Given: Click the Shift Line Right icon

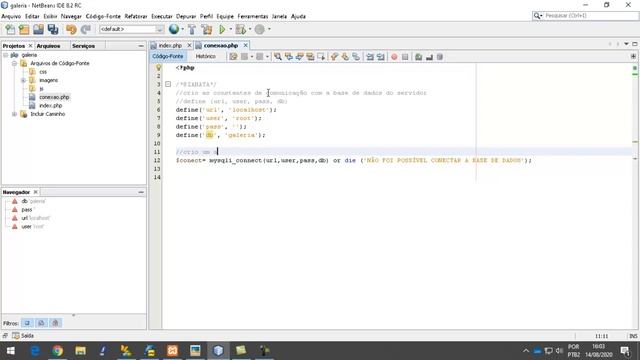Looking at the screenshot, I should pyautogui.click(x=381, y=57).
